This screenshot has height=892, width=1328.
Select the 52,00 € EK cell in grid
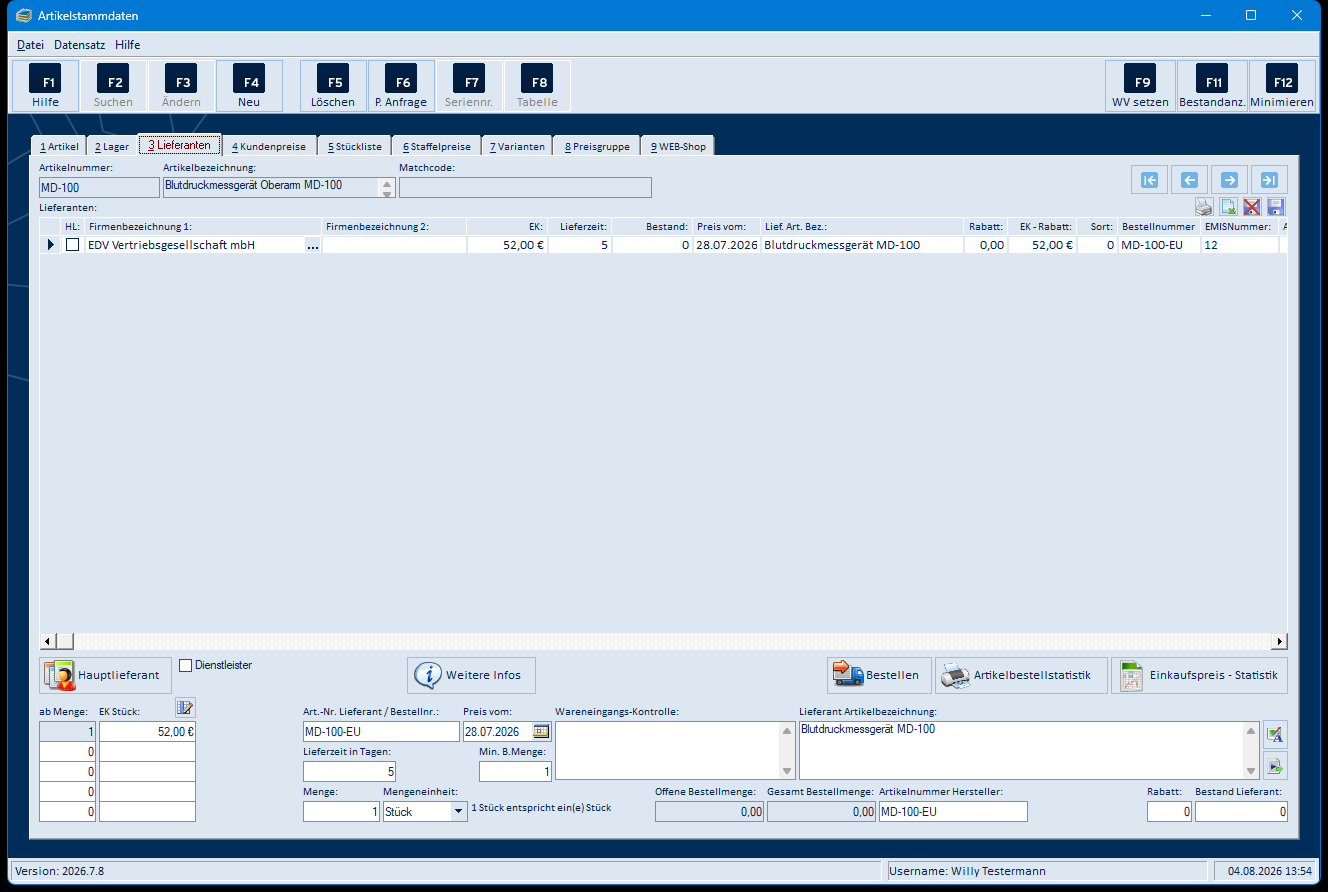pos(507,245)
